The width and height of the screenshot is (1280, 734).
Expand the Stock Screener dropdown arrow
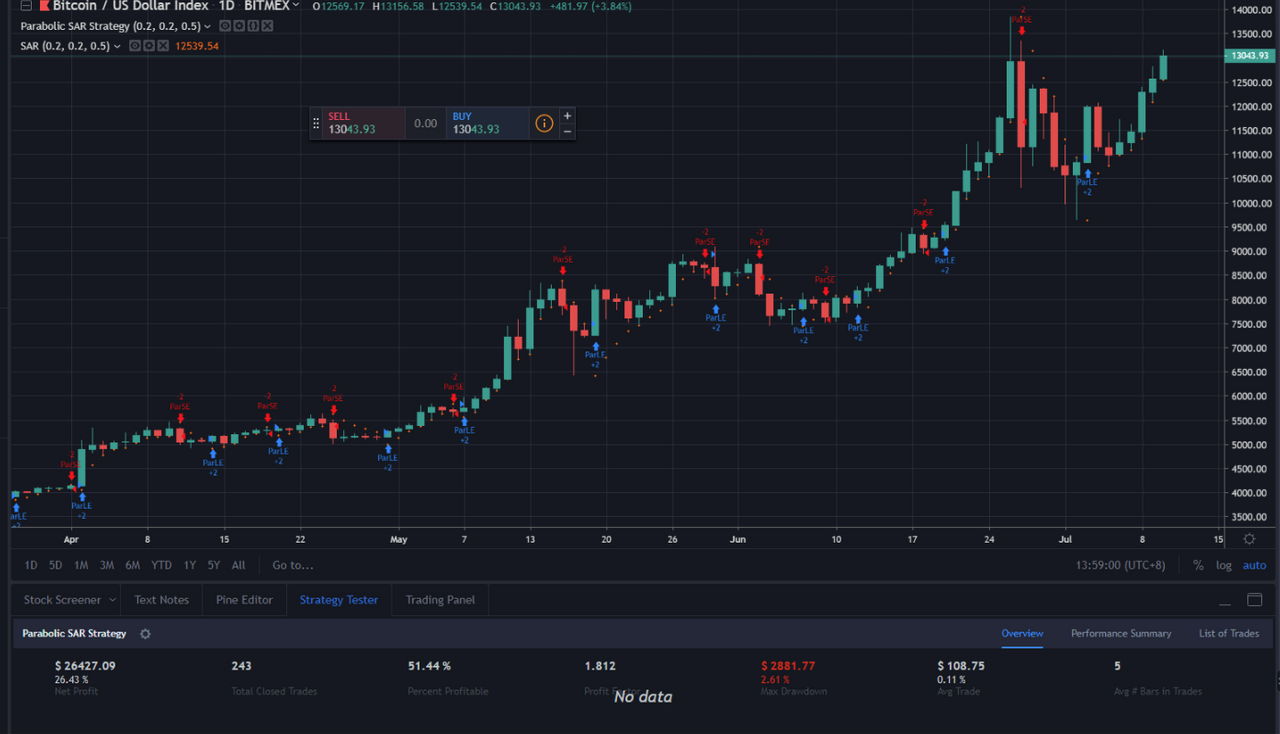click(112, 600)
